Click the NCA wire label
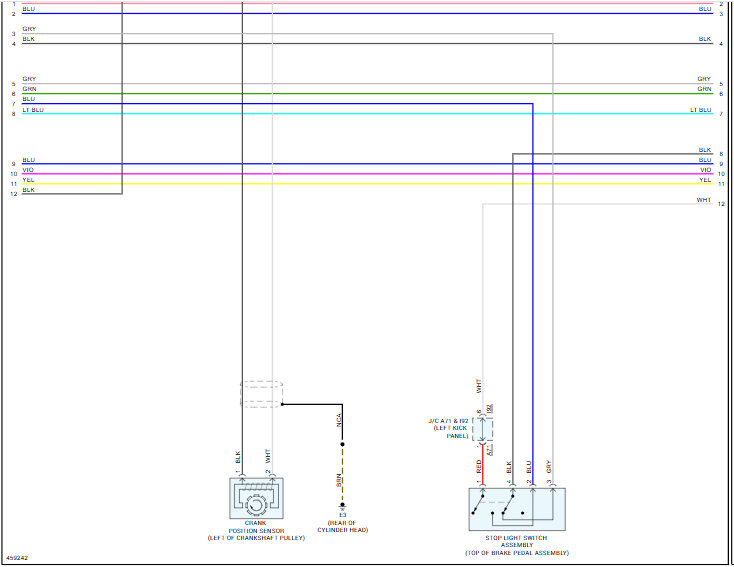 click(339, 420)
